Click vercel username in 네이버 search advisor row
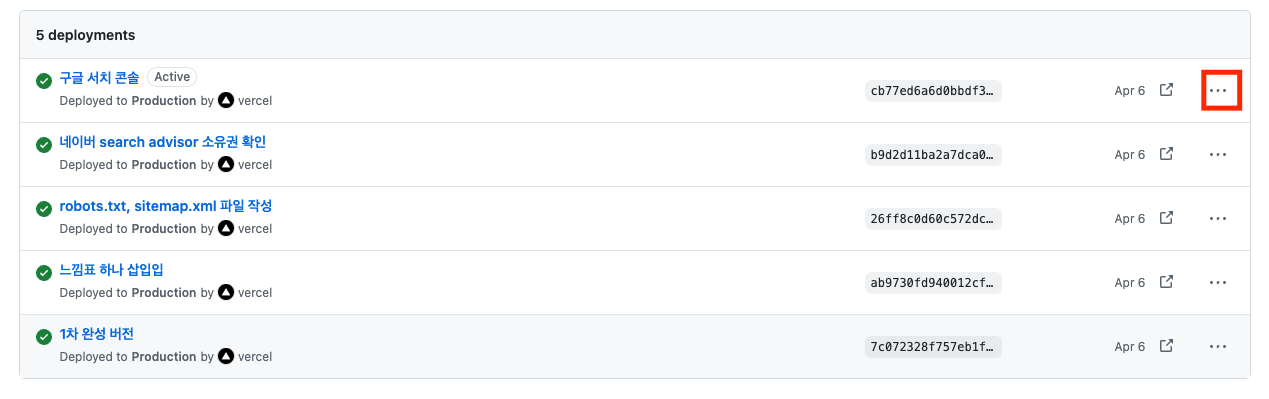 tap(255, 164)
